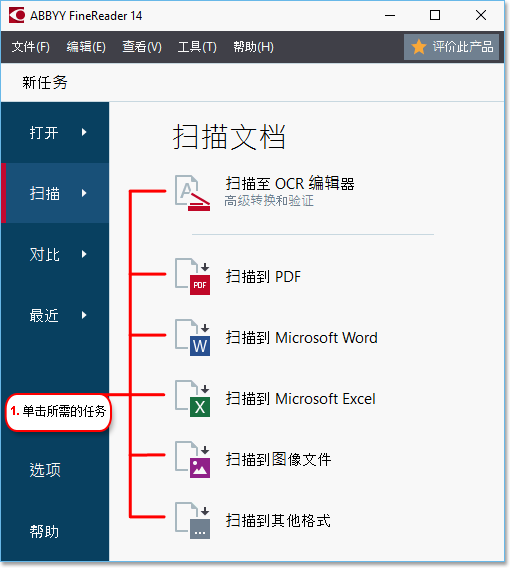
Task: Click the Scan to Microsoft Word icon
Action: point(192,338)
